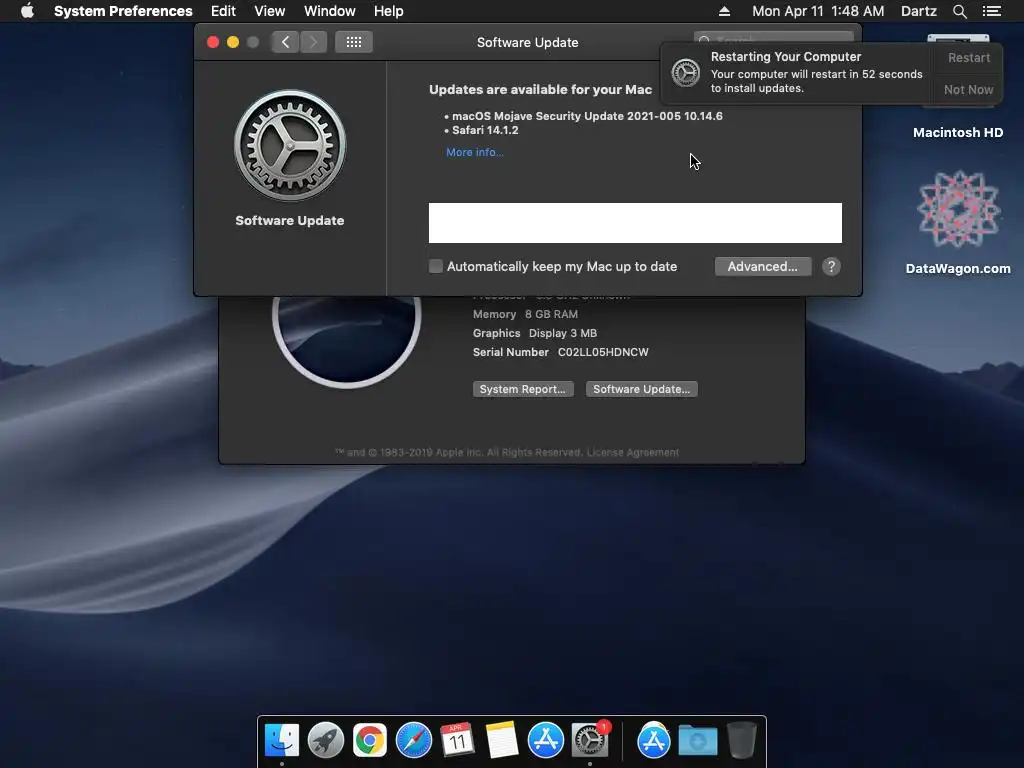Minimize the Software Update window

[x=232, y=42]
